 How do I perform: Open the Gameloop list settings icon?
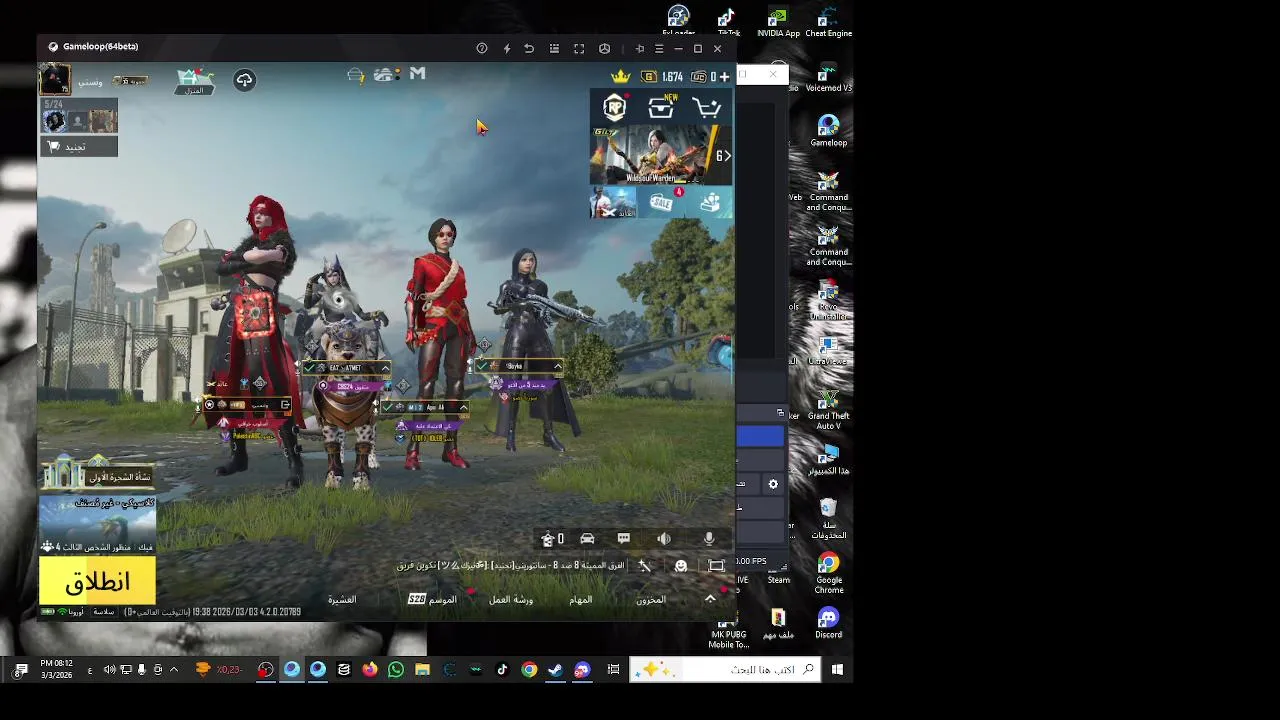click(554, 48)
